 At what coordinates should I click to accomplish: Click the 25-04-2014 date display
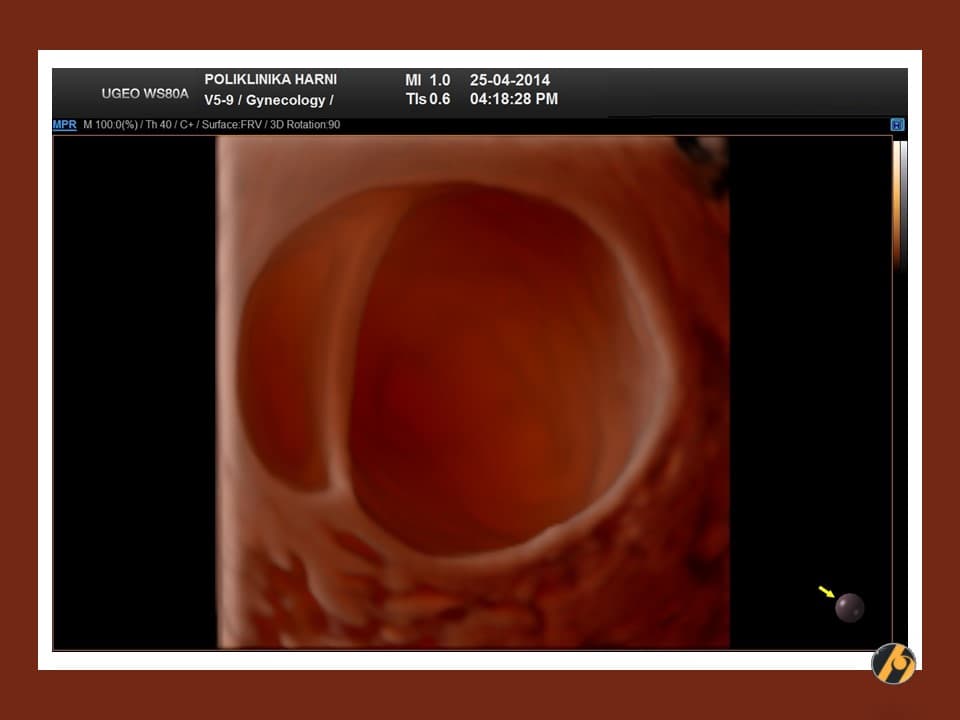coord(512,80)
